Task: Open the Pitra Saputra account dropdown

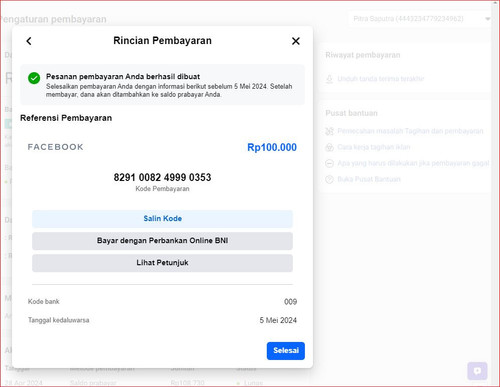Action: tap(420, 19)
